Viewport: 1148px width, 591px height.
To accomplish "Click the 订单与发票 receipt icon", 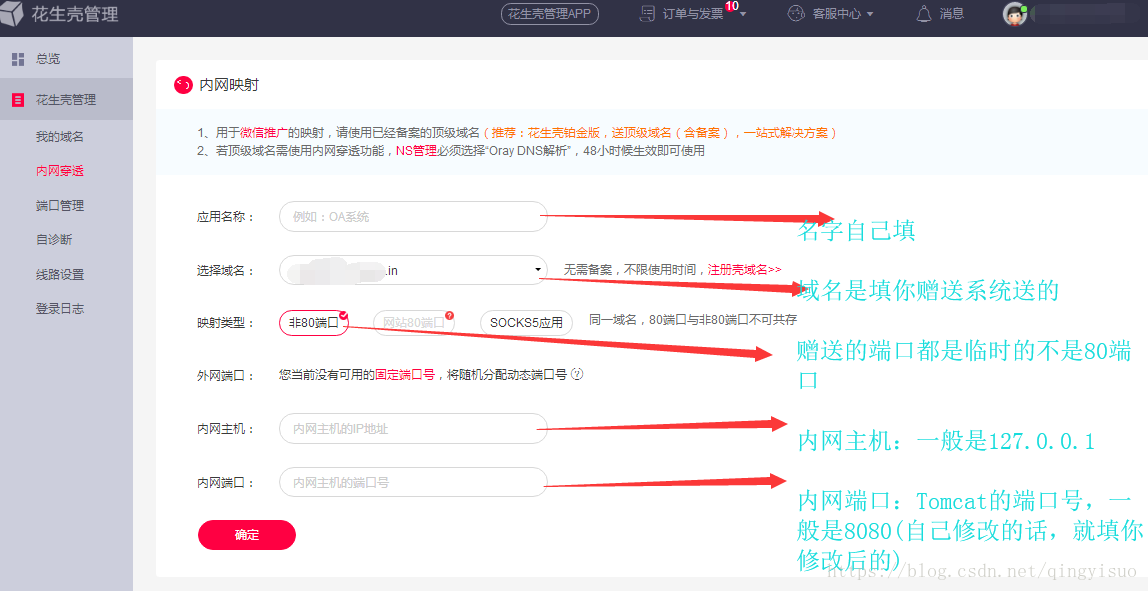I will click(x=647, y=14).
